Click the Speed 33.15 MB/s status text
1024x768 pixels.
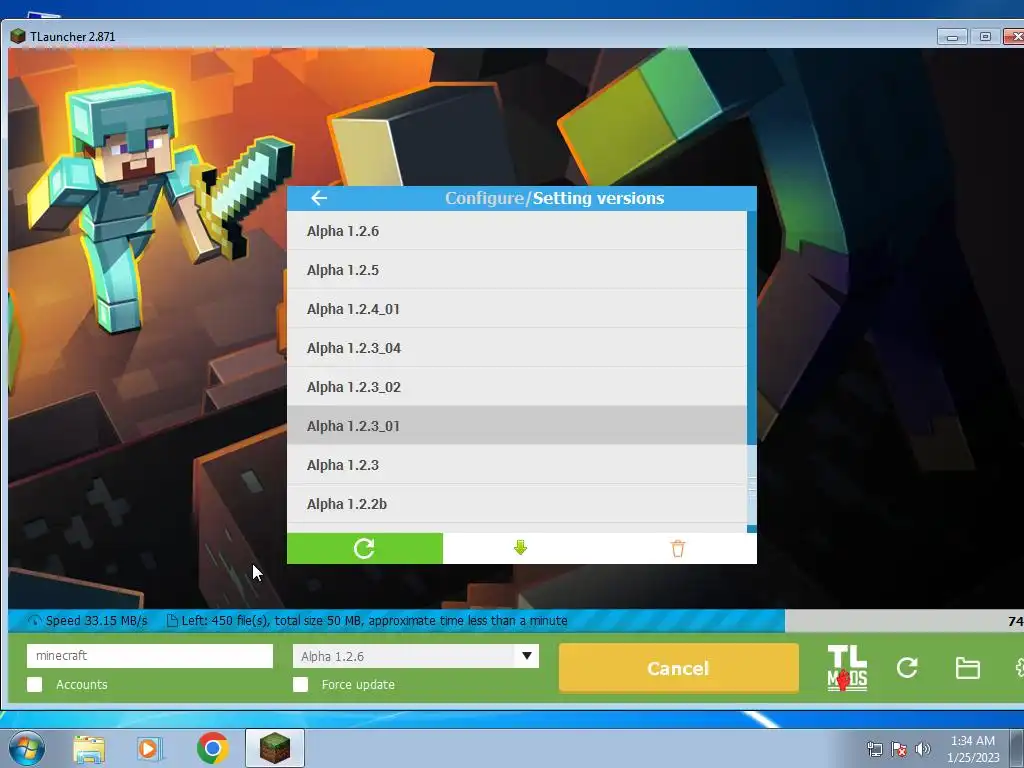[97, 620]
